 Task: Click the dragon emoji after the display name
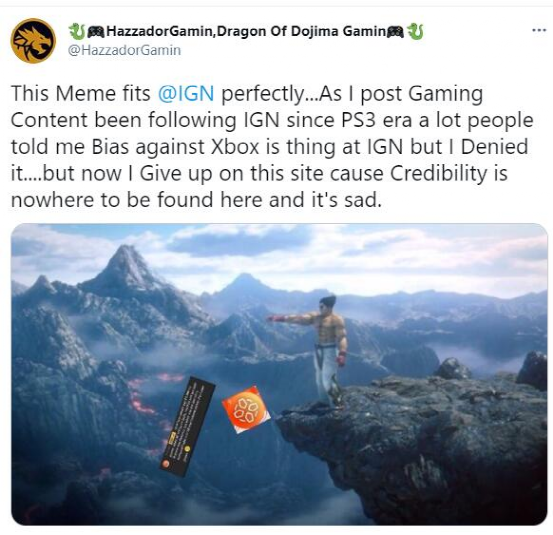point(415,31)
